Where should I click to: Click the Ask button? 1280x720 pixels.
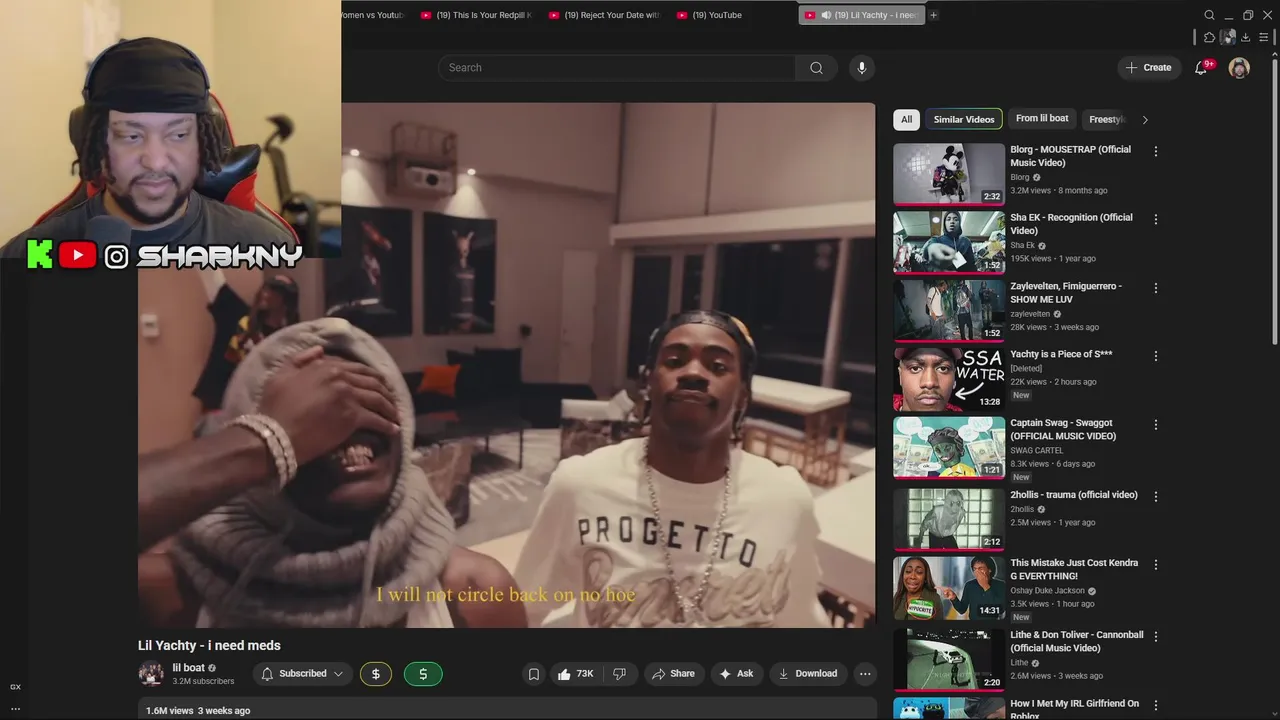point(736,674)
